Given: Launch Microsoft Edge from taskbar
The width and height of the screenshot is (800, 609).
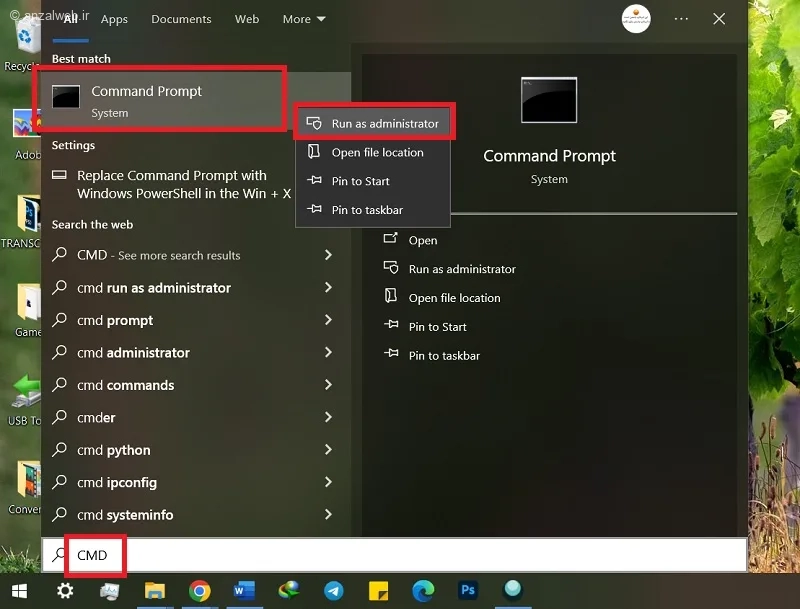Looking at the screenshot, I should (x=423, y=591).
